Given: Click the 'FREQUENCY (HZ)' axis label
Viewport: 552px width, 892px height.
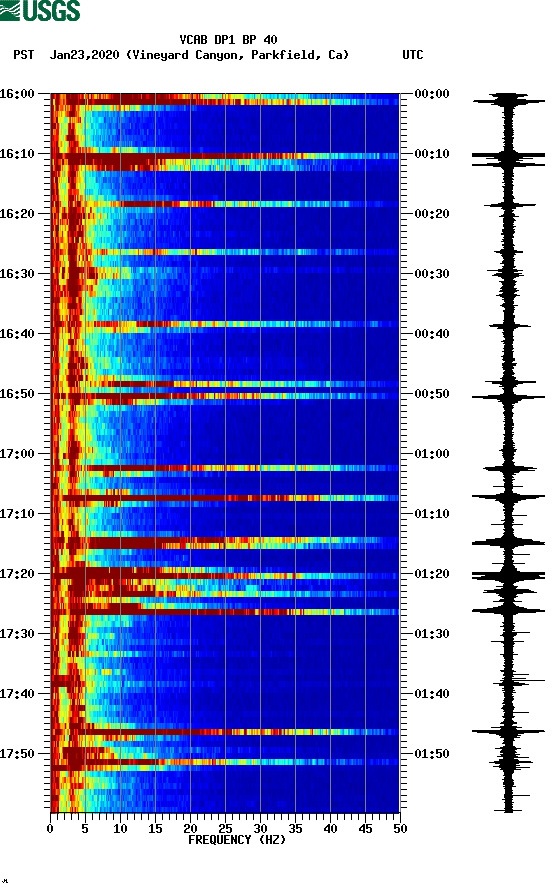Looking at the screenshot, I should [237, 840].
